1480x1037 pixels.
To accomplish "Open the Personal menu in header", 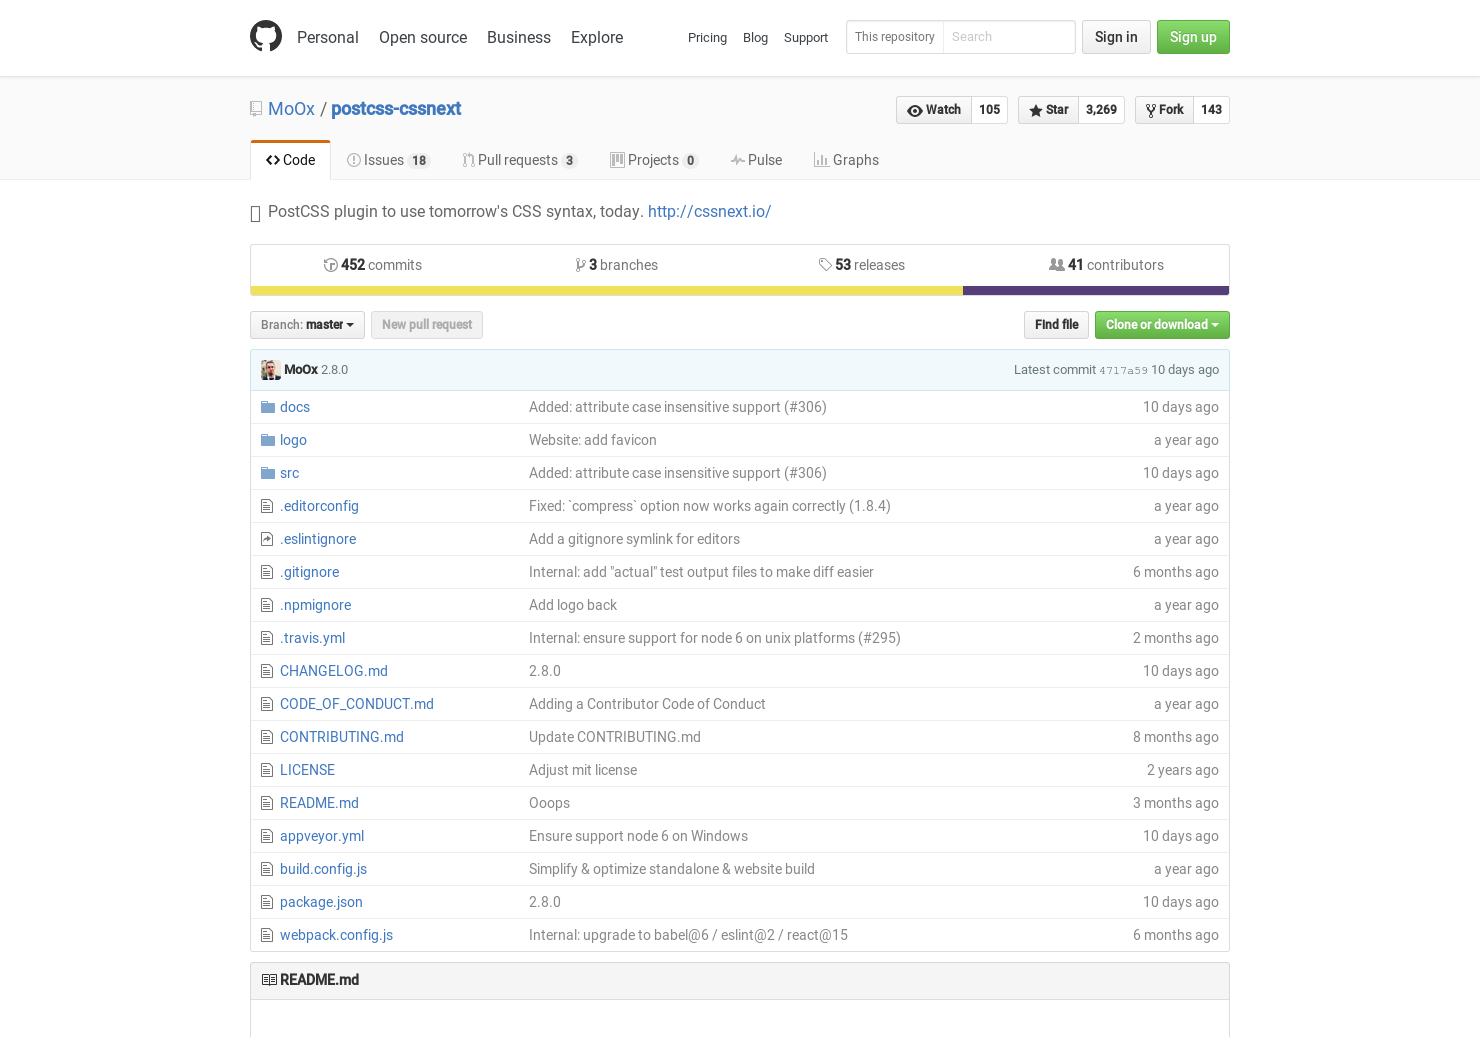I will (327, 37).
